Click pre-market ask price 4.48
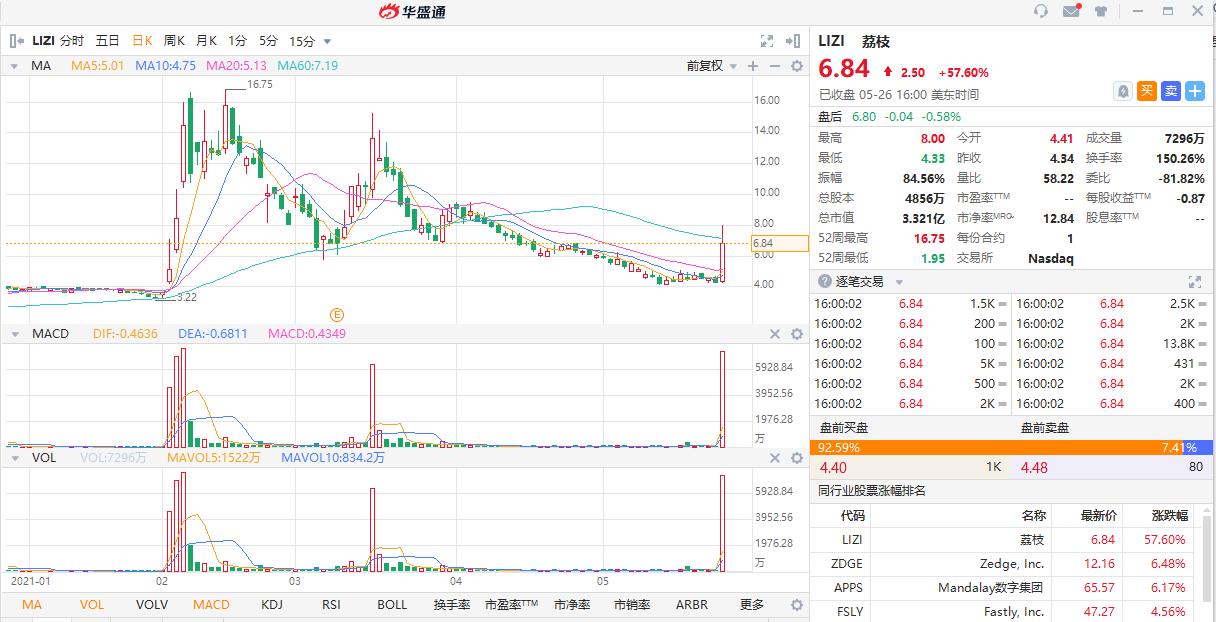The height and width of the screenshot is (622, 1216). [x=1034, y=467]
